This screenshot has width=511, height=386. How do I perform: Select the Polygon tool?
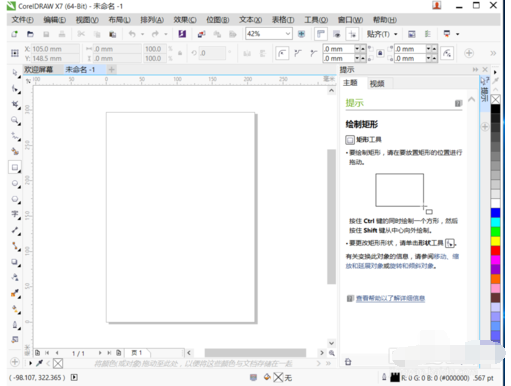click(15, 199)
